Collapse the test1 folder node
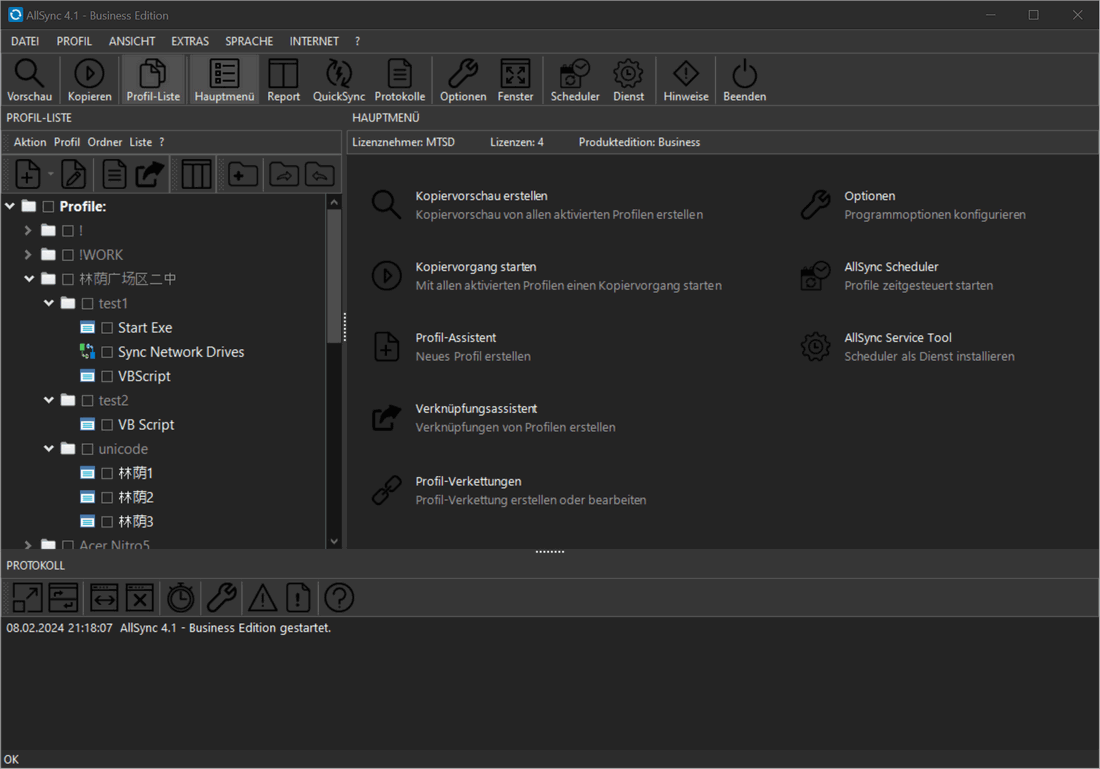The height and width of the screenshot is (769, 1100). point(49,303)
